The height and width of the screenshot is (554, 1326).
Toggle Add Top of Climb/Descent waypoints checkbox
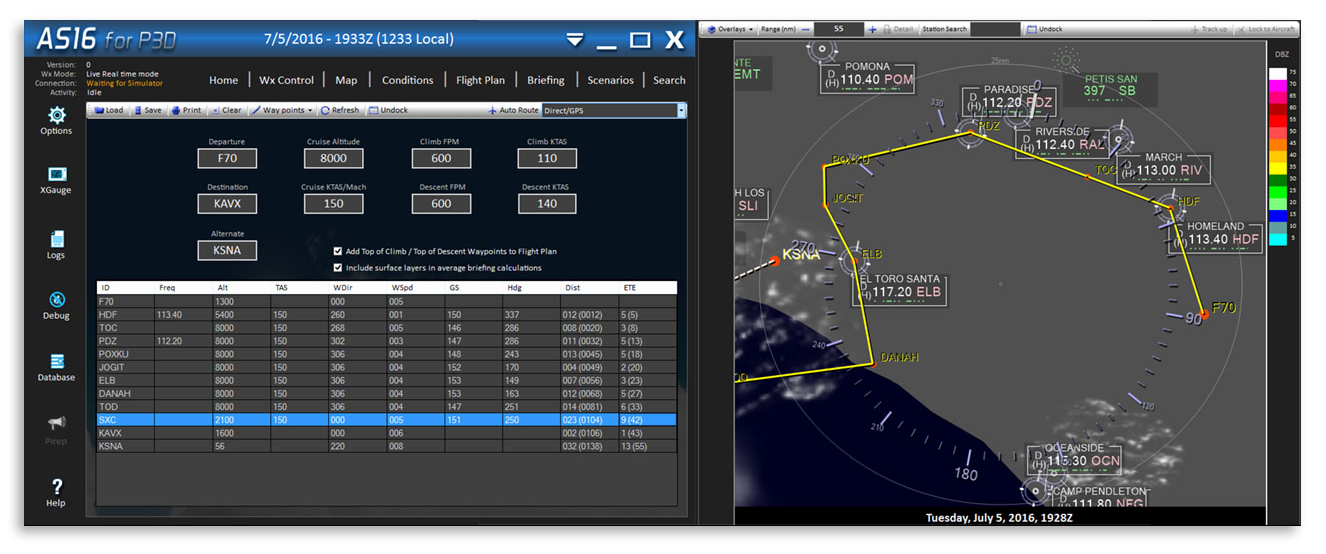[338, 251]
